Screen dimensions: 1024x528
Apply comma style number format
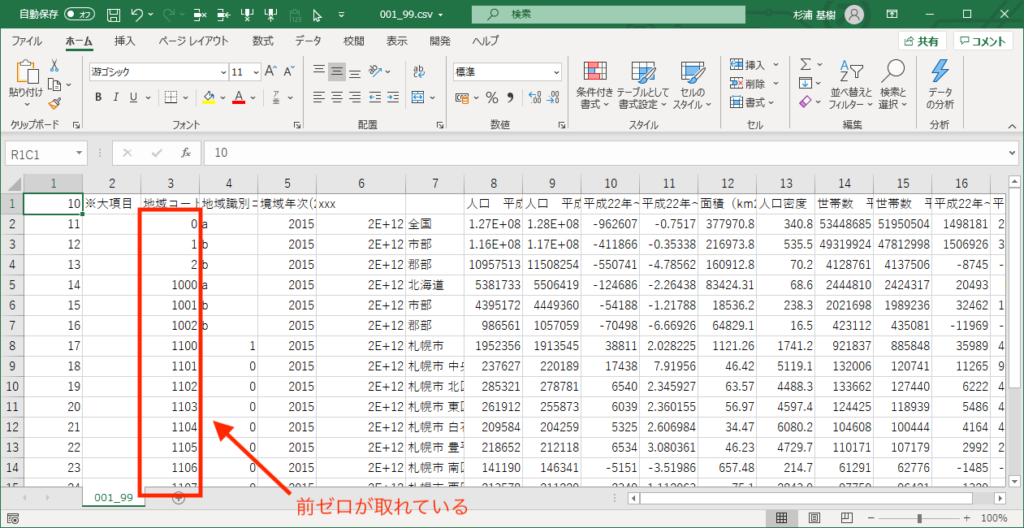pos(511,97)
